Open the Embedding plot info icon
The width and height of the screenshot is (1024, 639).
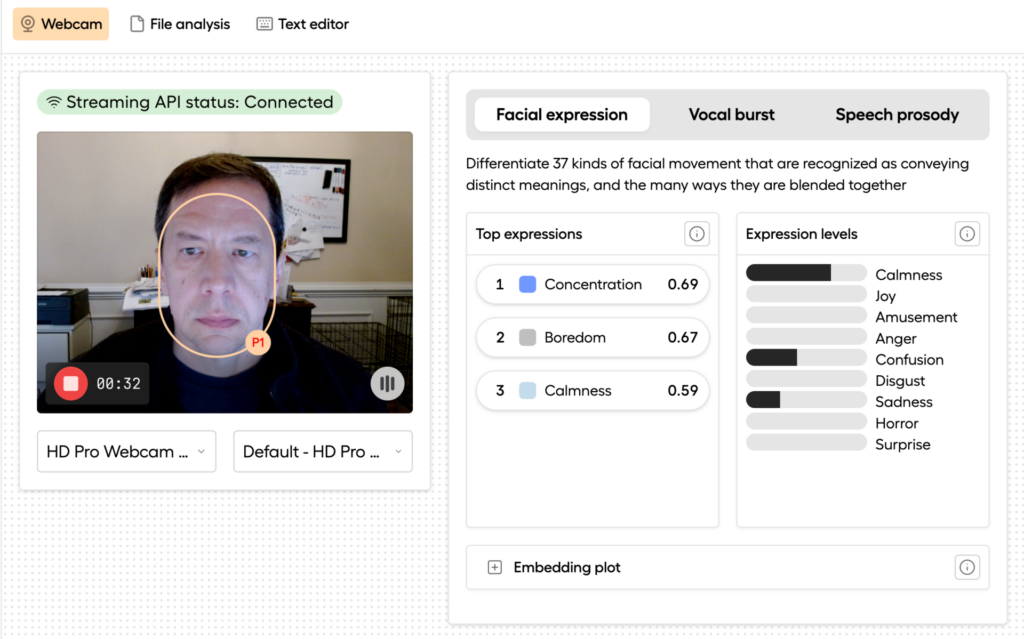pos(967,567)
